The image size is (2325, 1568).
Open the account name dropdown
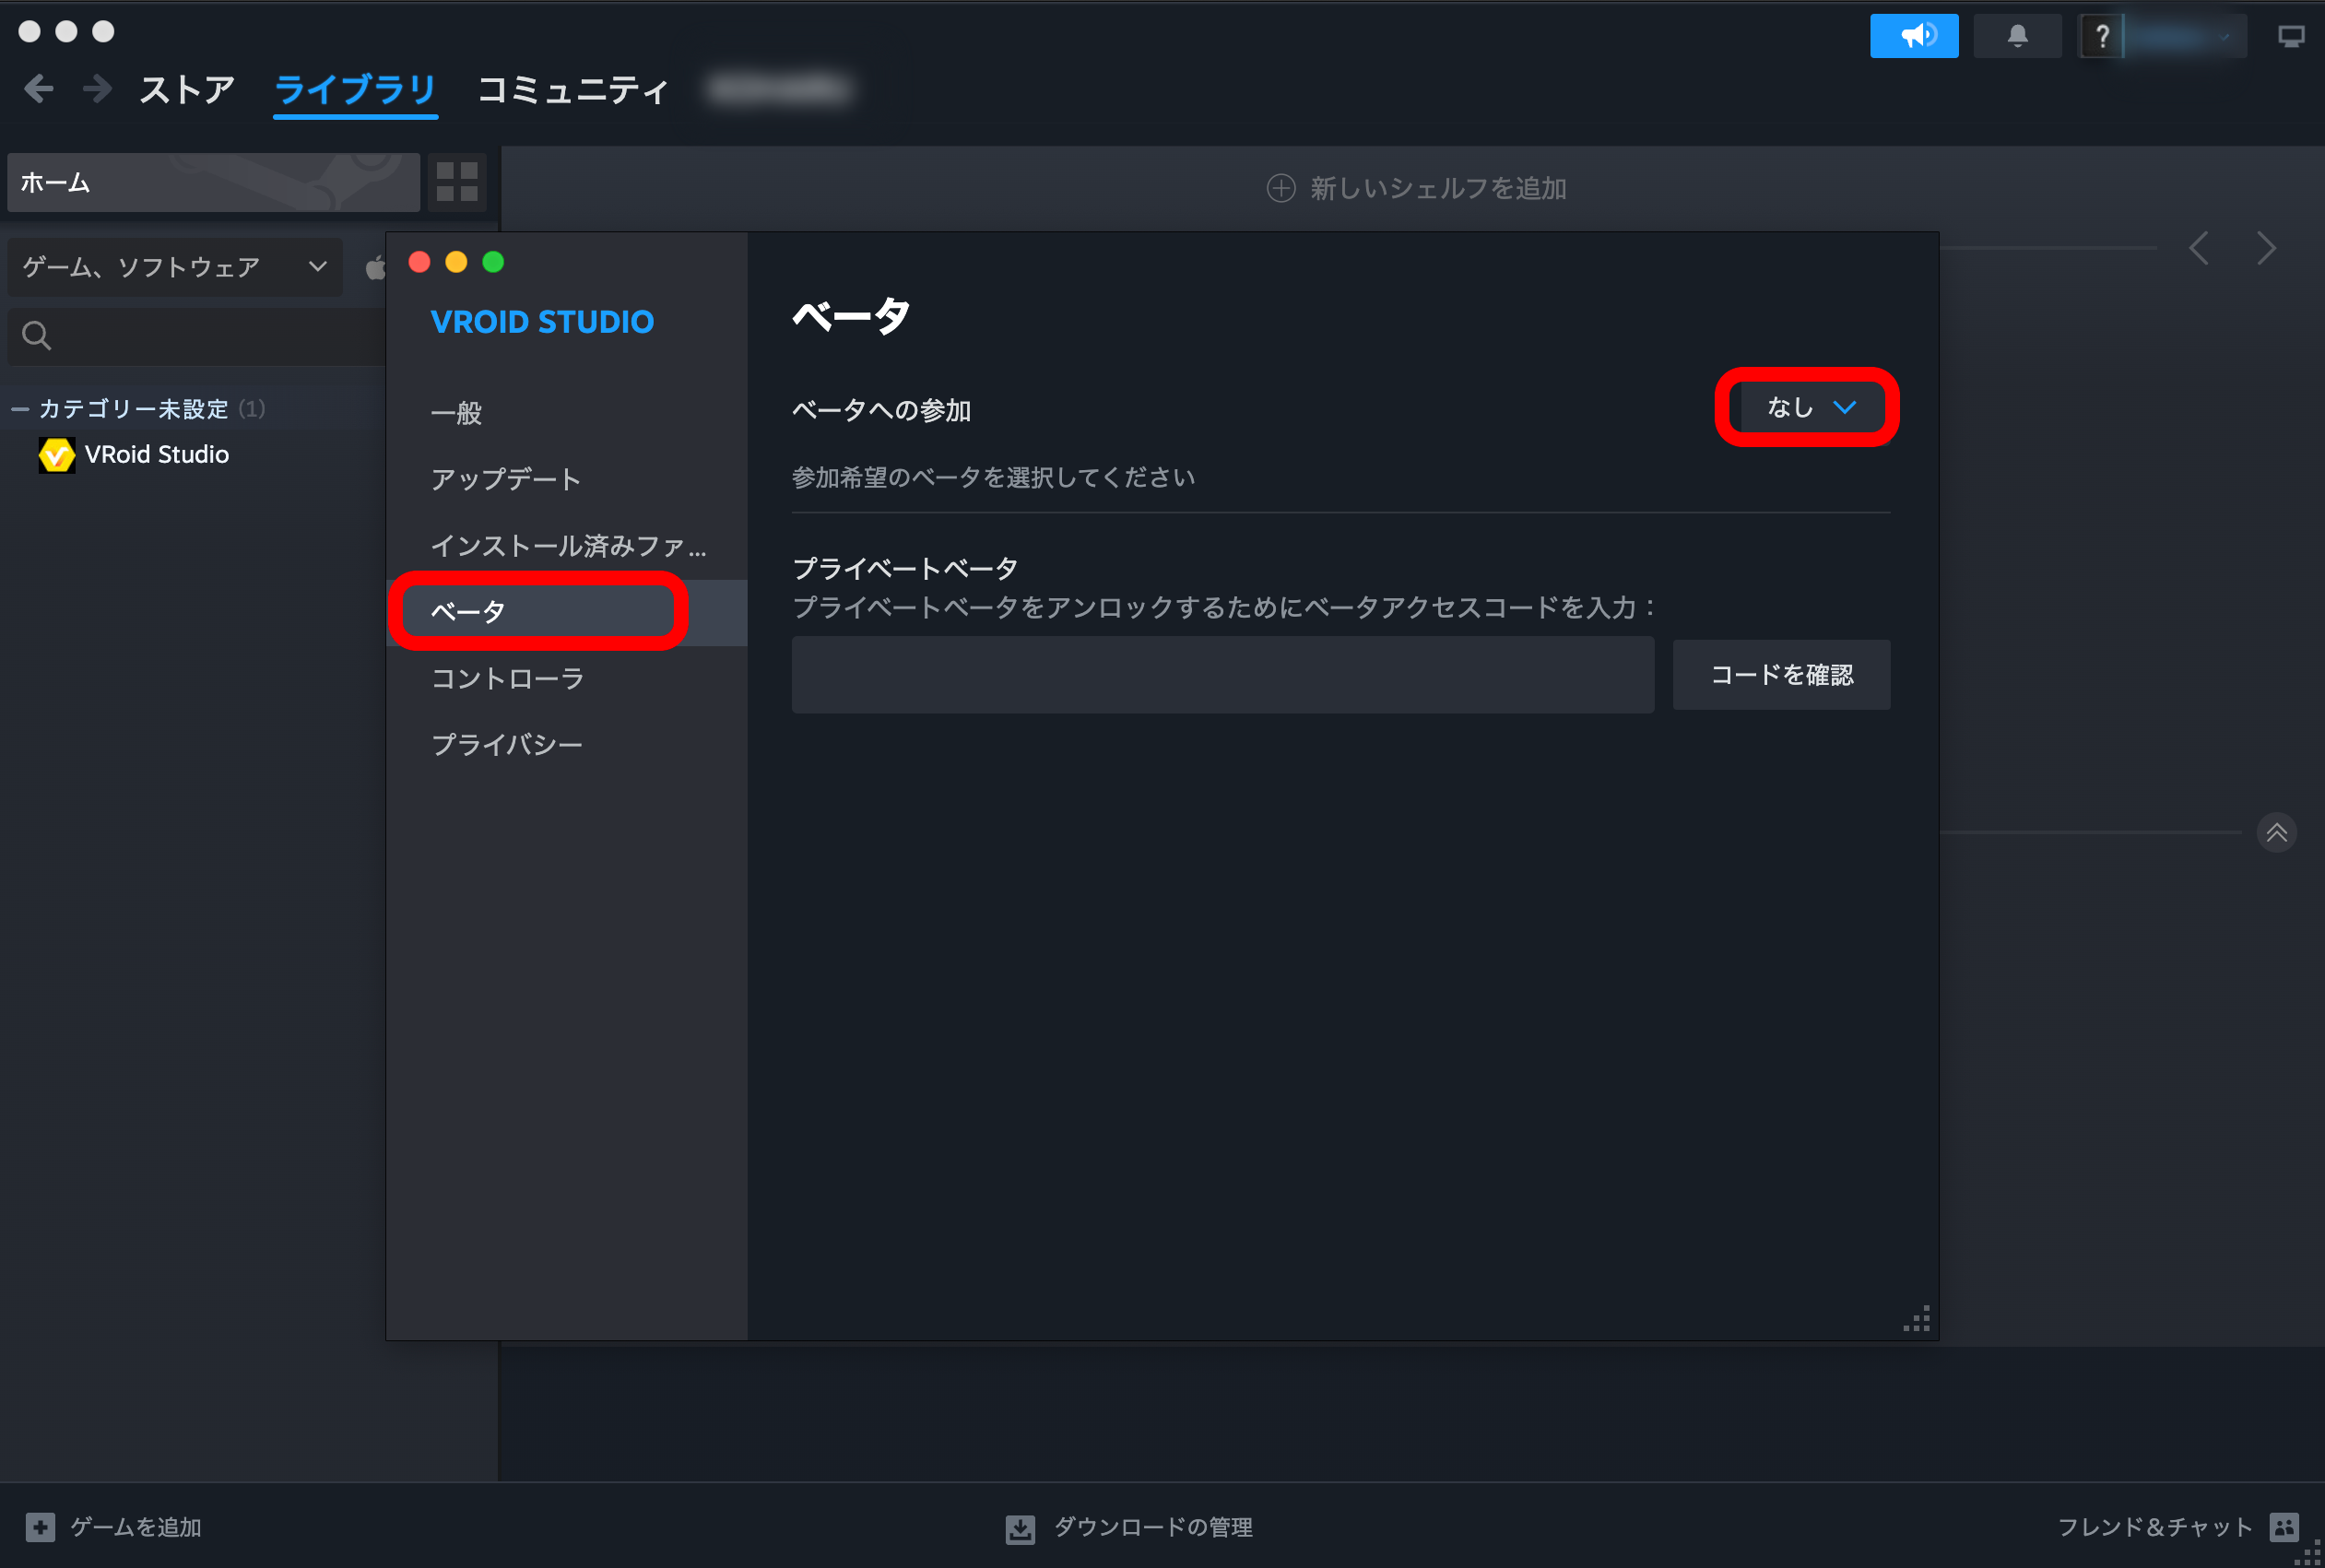click(2185, 36)
